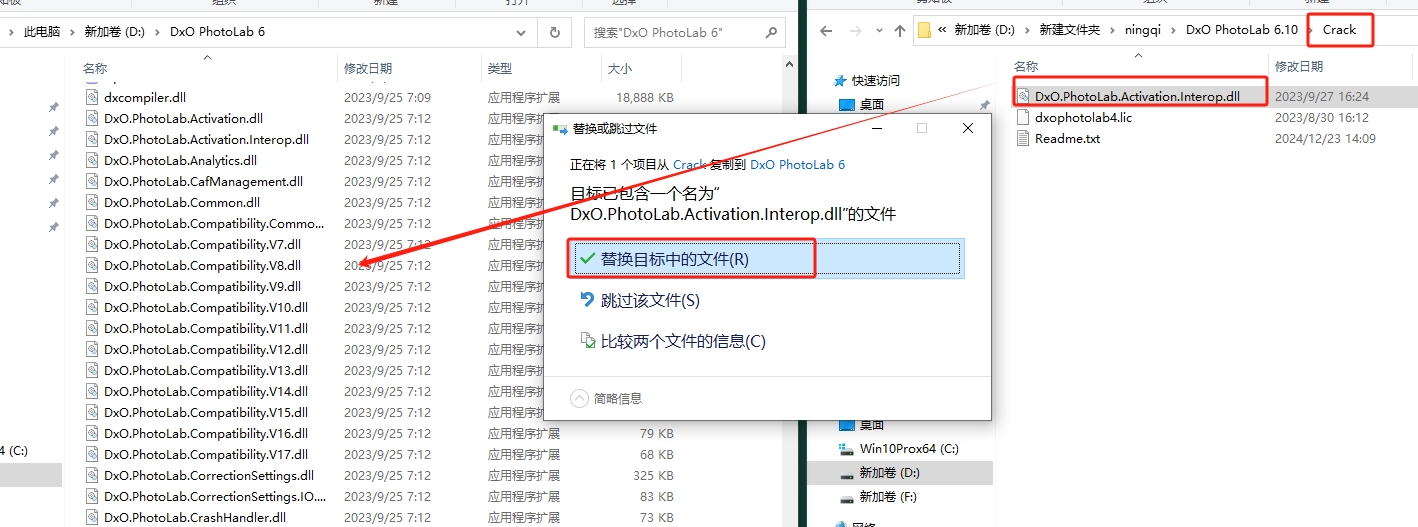Click the DxO.PhotoLab.Activation.dll file icon
This screenshot has width=1418, height=527.
(92, 119)
